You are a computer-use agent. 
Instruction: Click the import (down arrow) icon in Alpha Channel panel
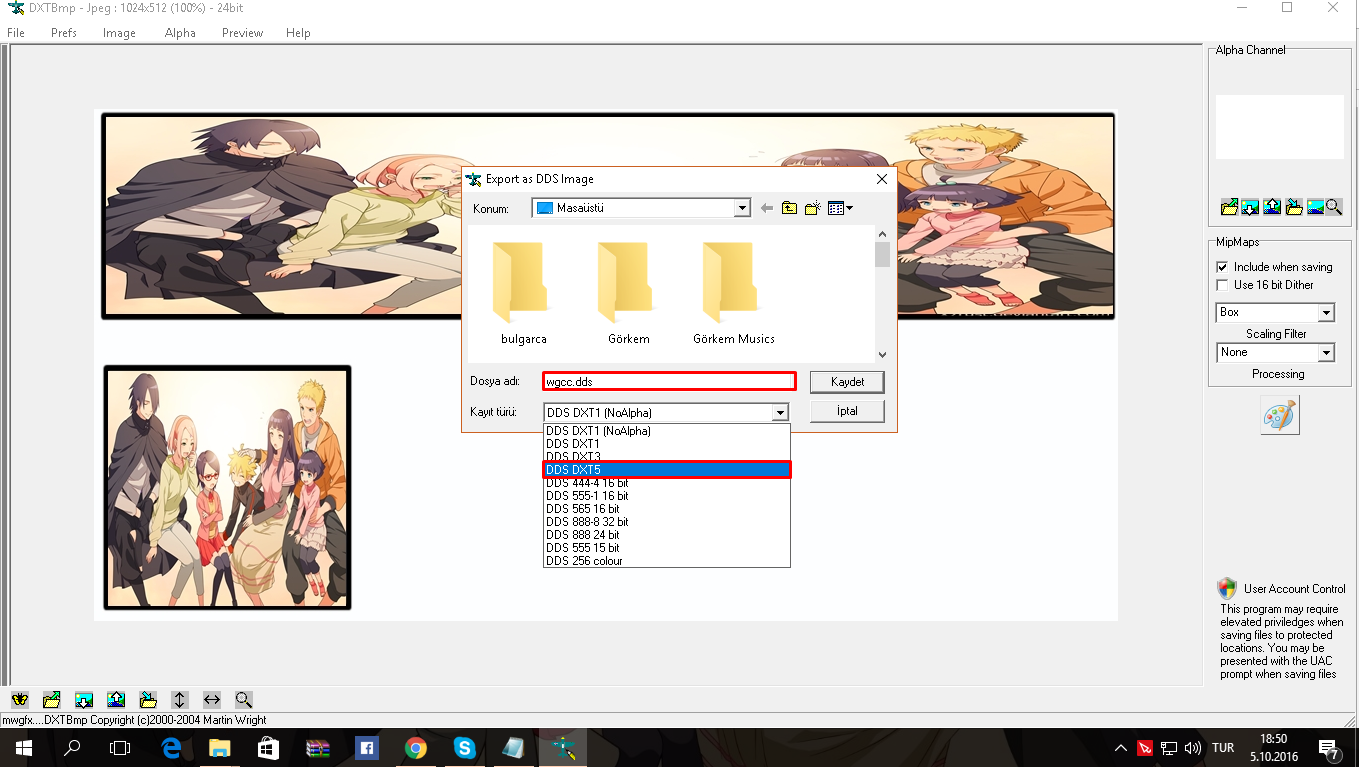(x=1250, y=207)
